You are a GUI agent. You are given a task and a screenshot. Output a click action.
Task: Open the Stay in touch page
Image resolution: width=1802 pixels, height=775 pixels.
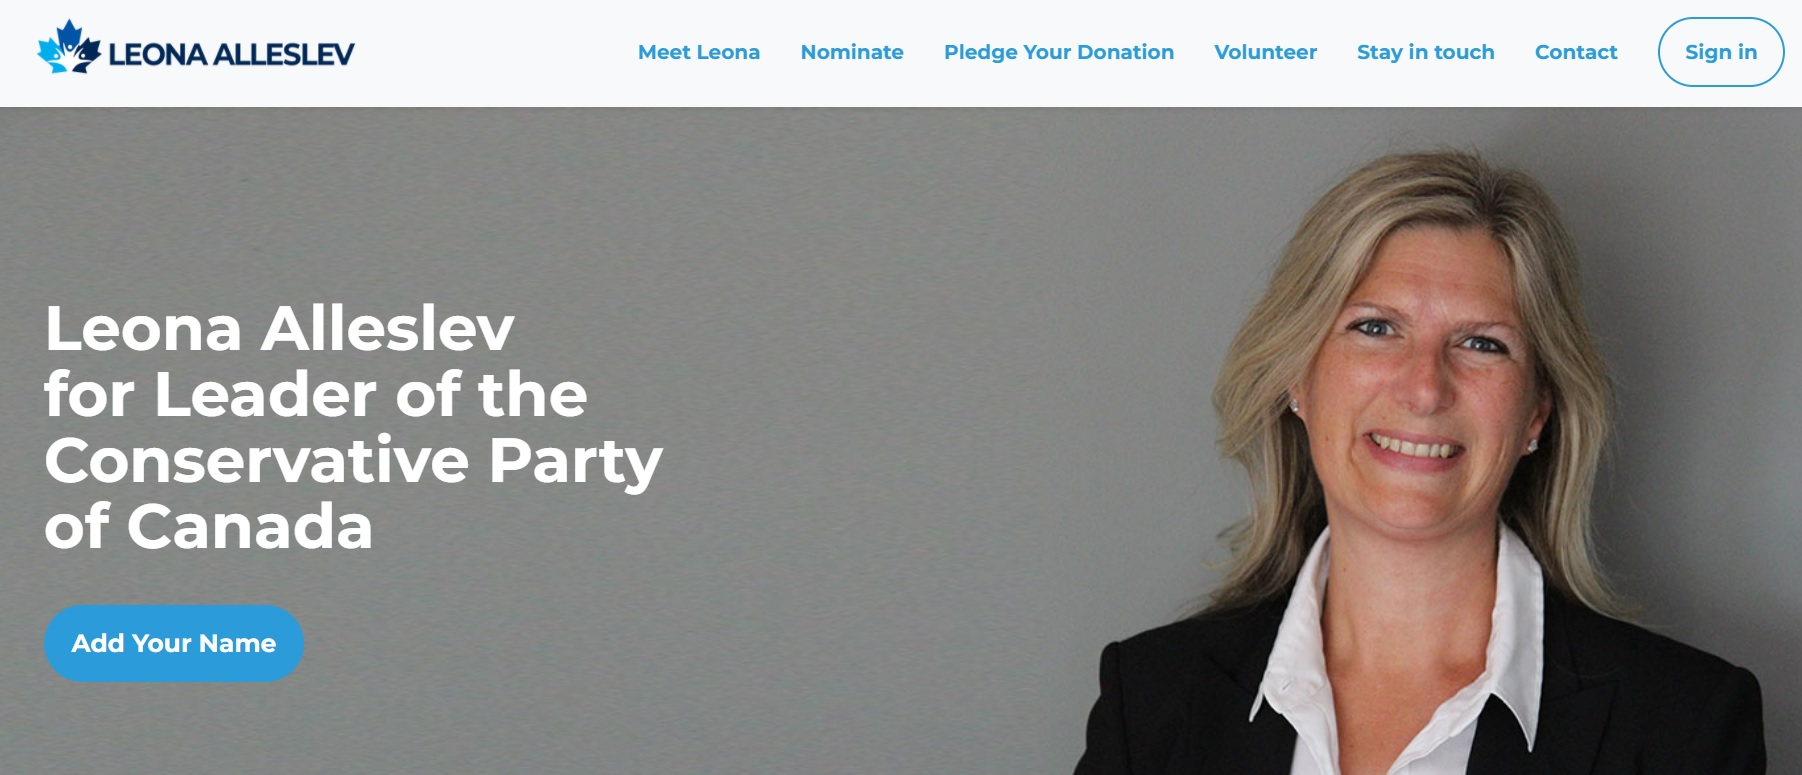pyautogui.click(x=1426, y=52)
